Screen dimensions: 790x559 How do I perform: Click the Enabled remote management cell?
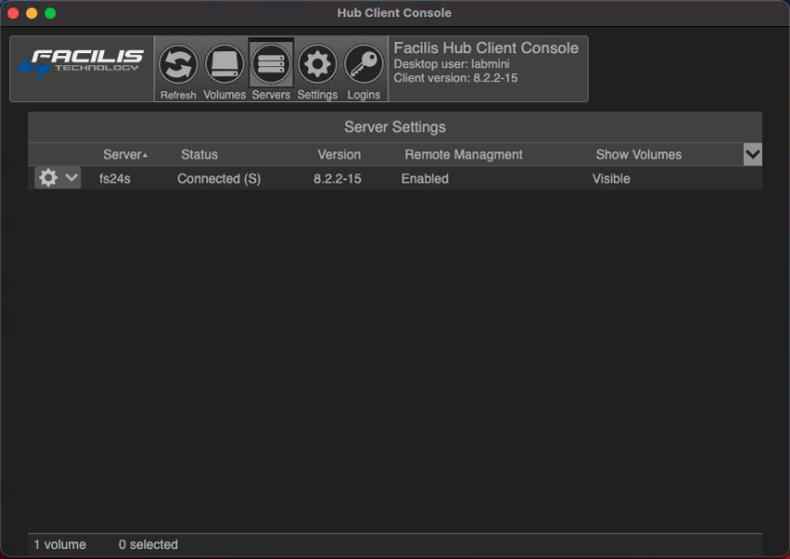click(425, 179)
